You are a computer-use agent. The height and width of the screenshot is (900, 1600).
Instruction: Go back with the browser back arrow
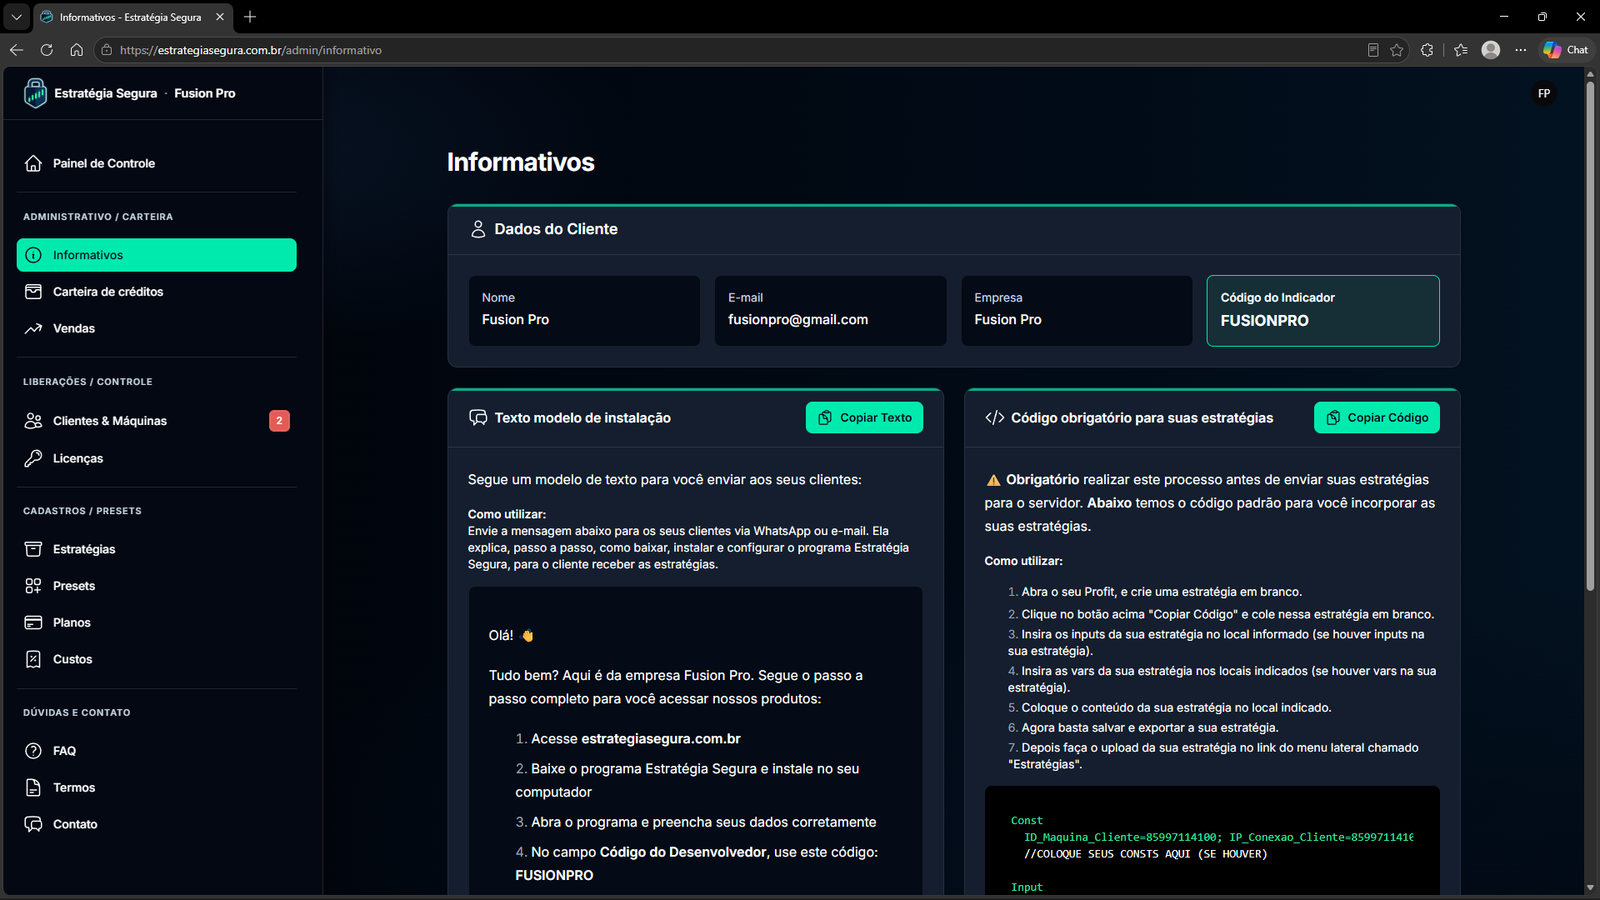coord(16,50)
